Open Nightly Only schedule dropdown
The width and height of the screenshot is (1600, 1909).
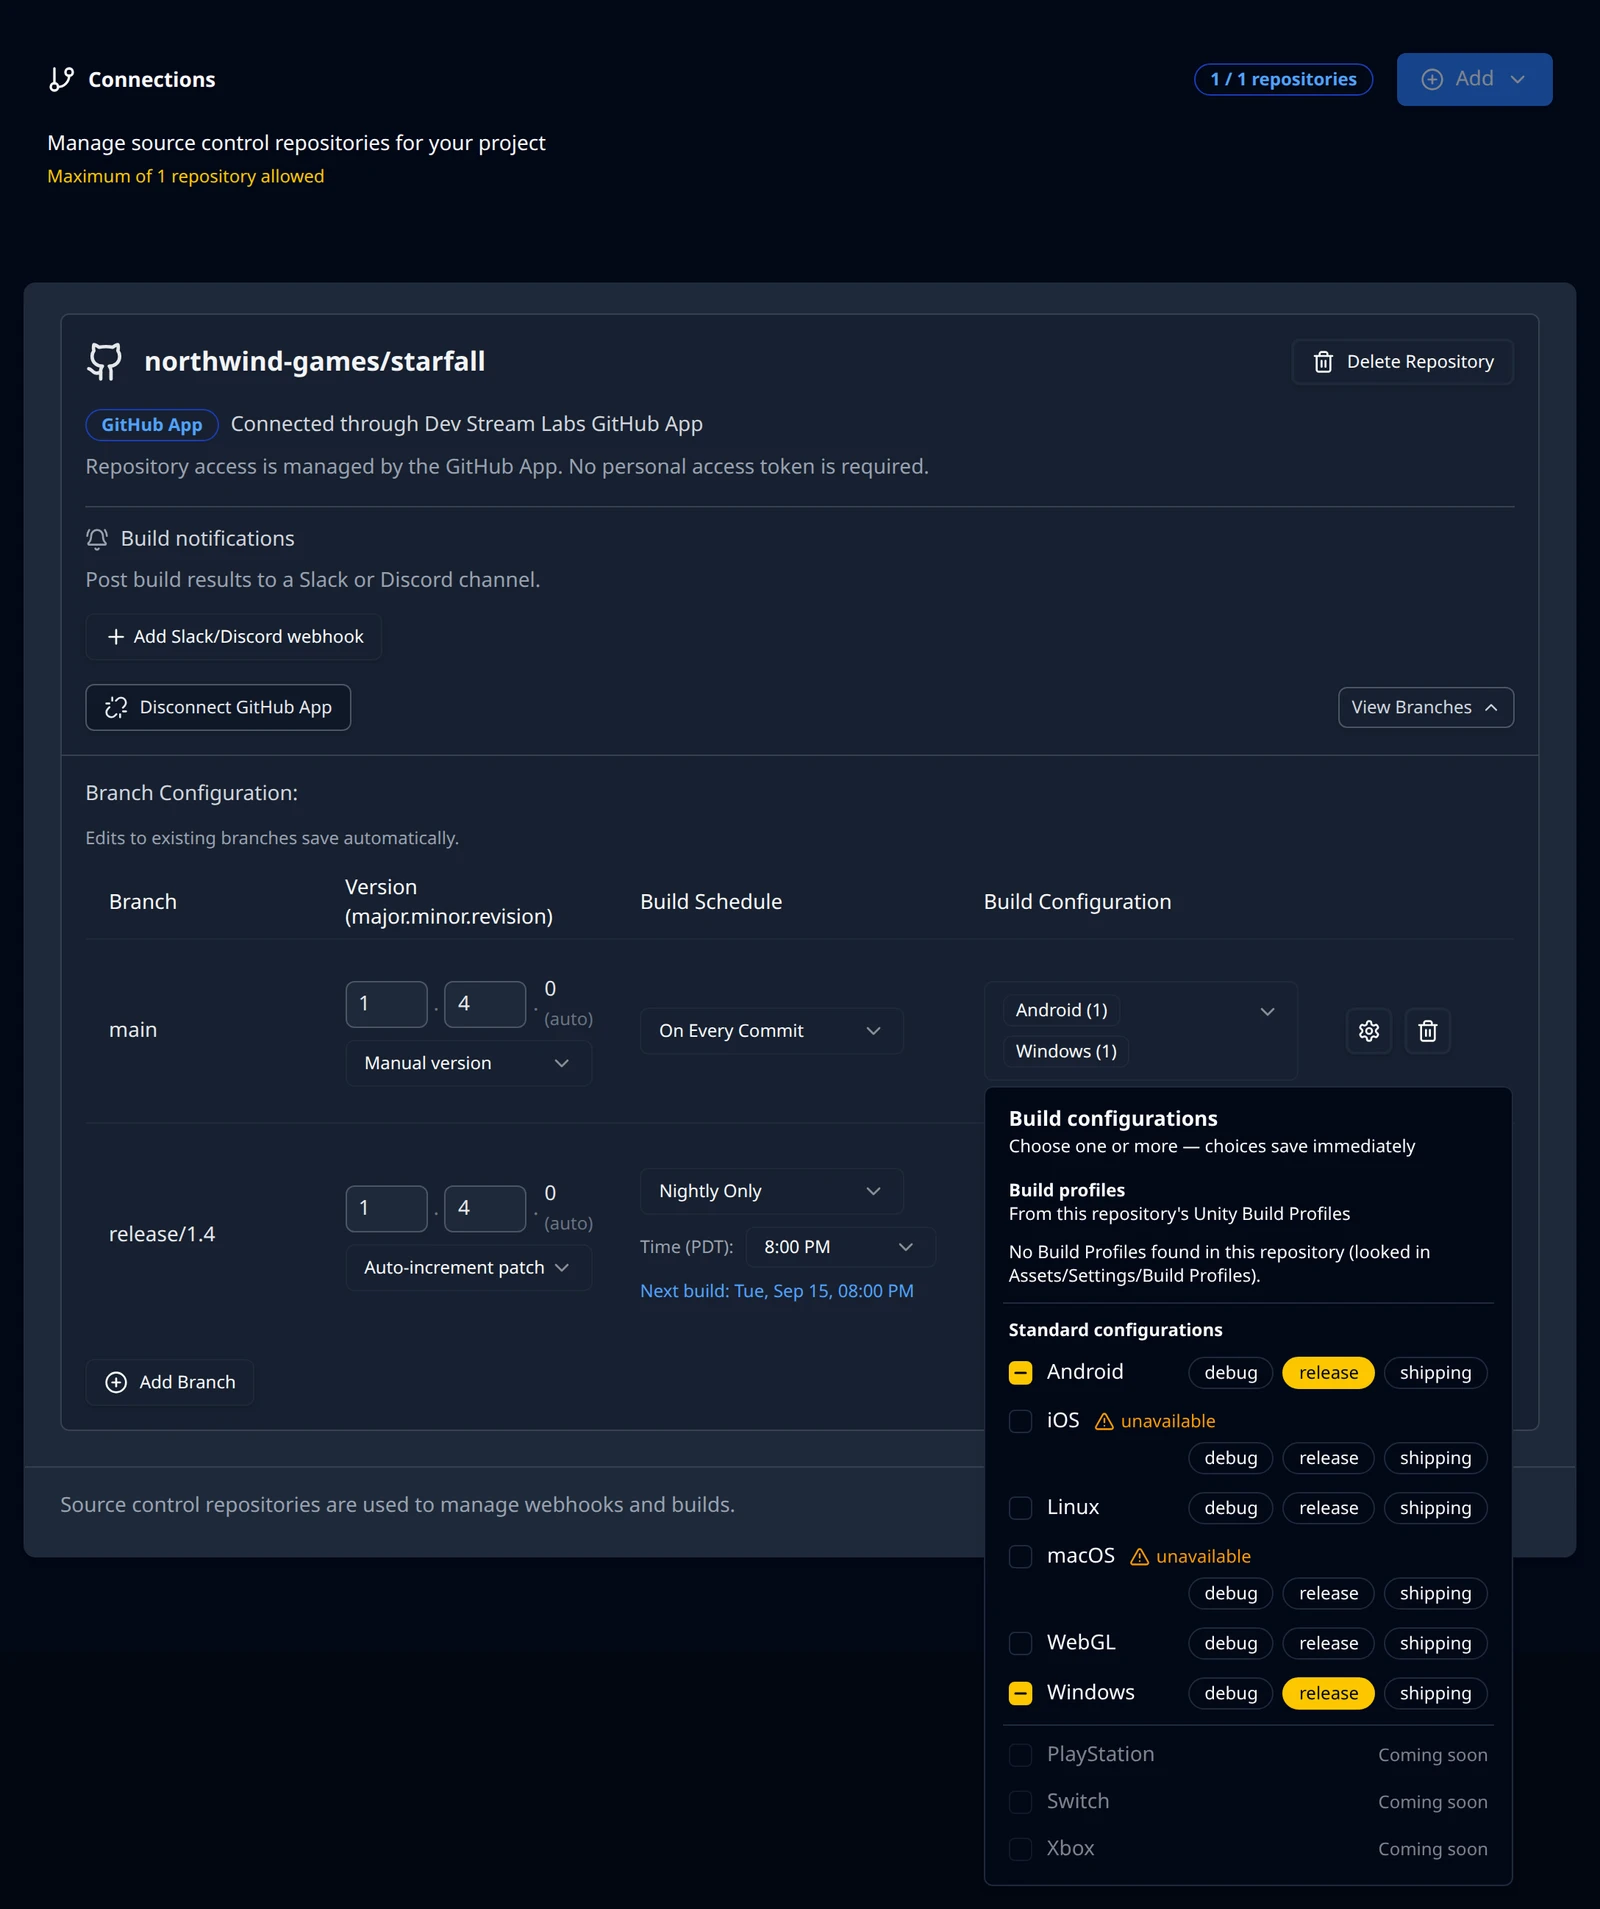(771, 1191)
